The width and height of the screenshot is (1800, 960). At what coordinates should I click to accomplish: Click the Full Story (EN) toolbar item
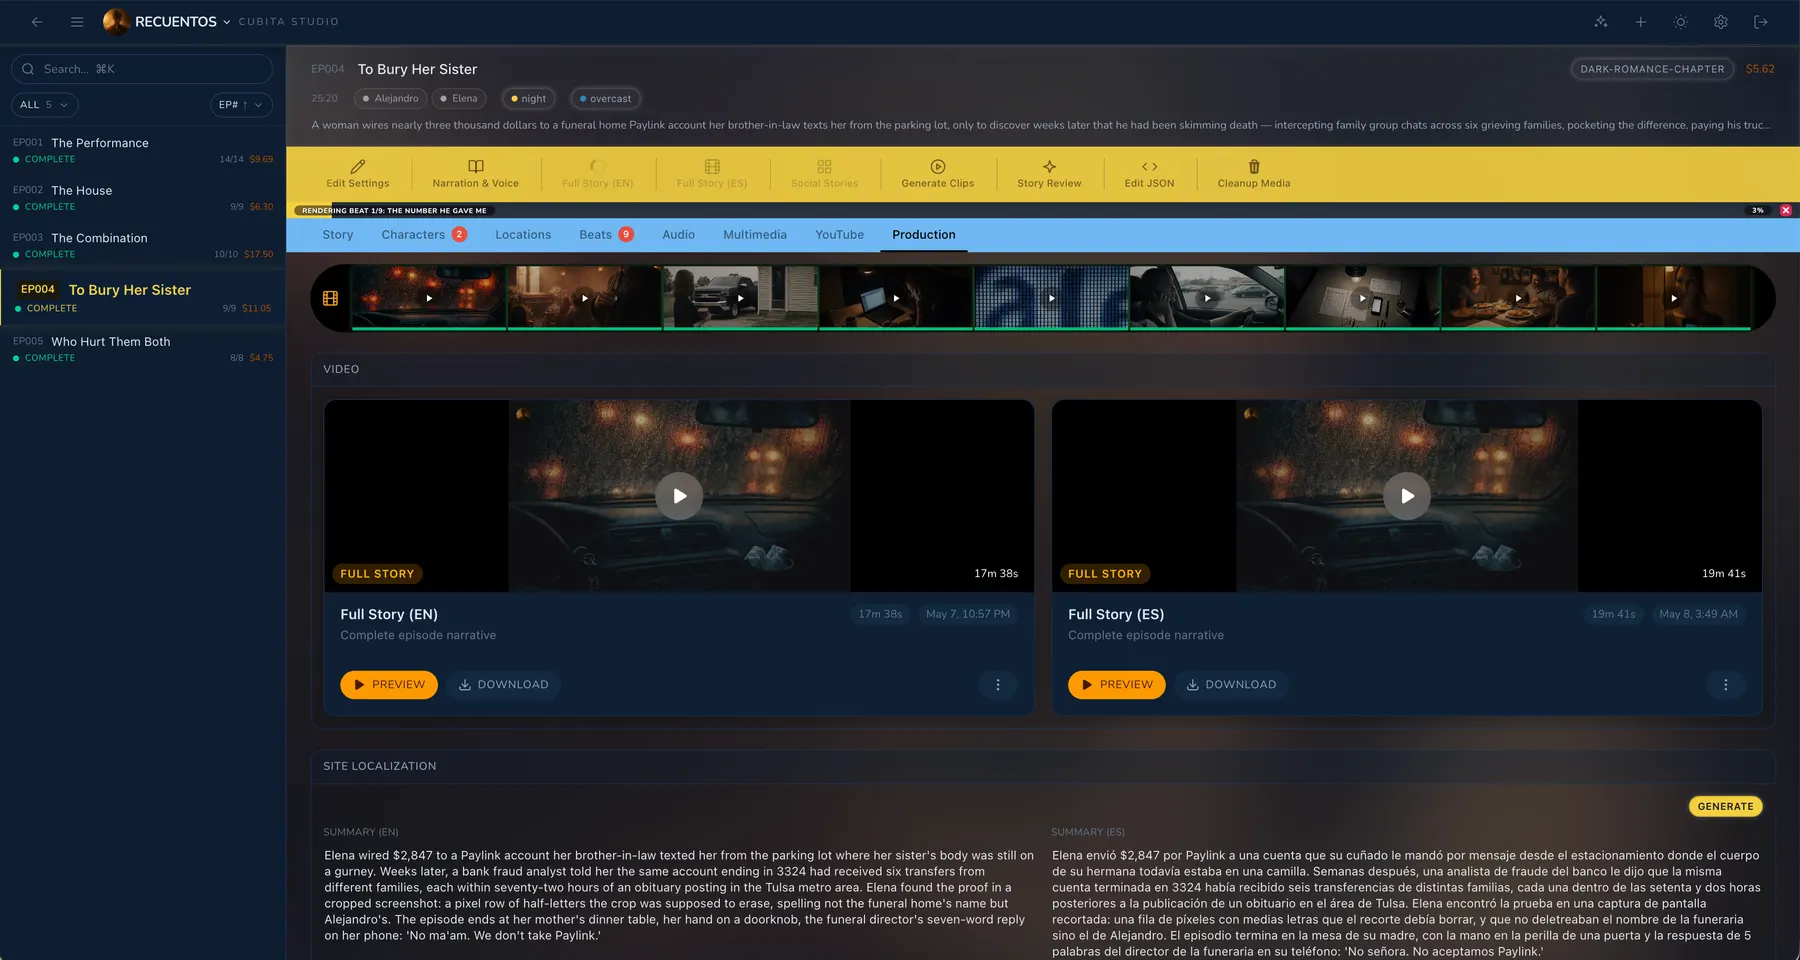[x=598, y=174]
